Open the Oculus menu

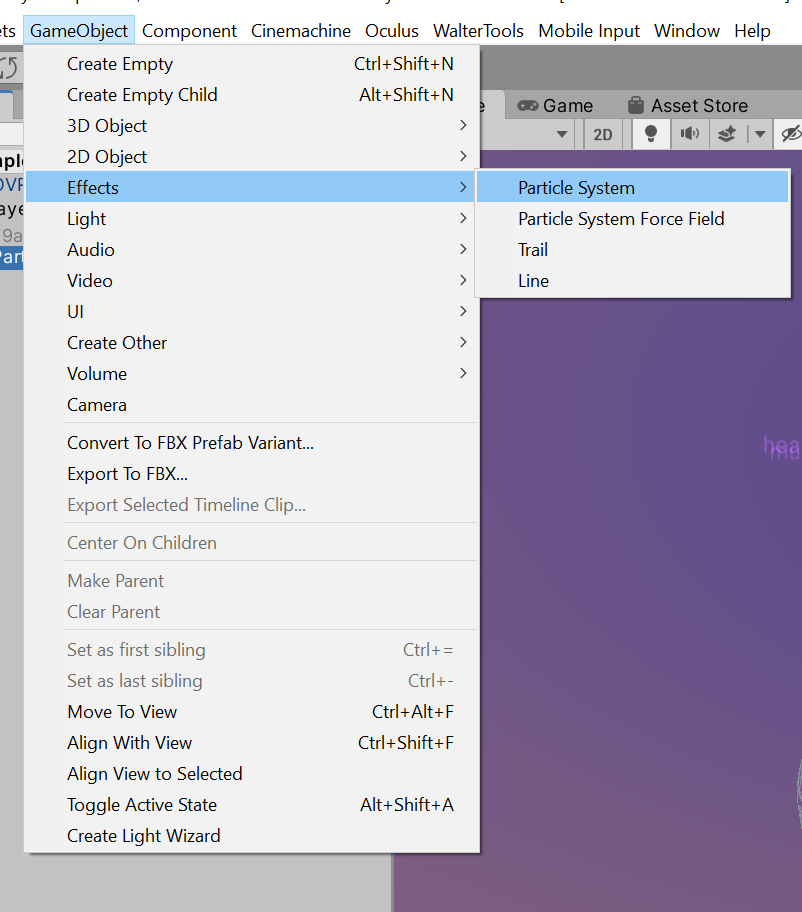391,30
